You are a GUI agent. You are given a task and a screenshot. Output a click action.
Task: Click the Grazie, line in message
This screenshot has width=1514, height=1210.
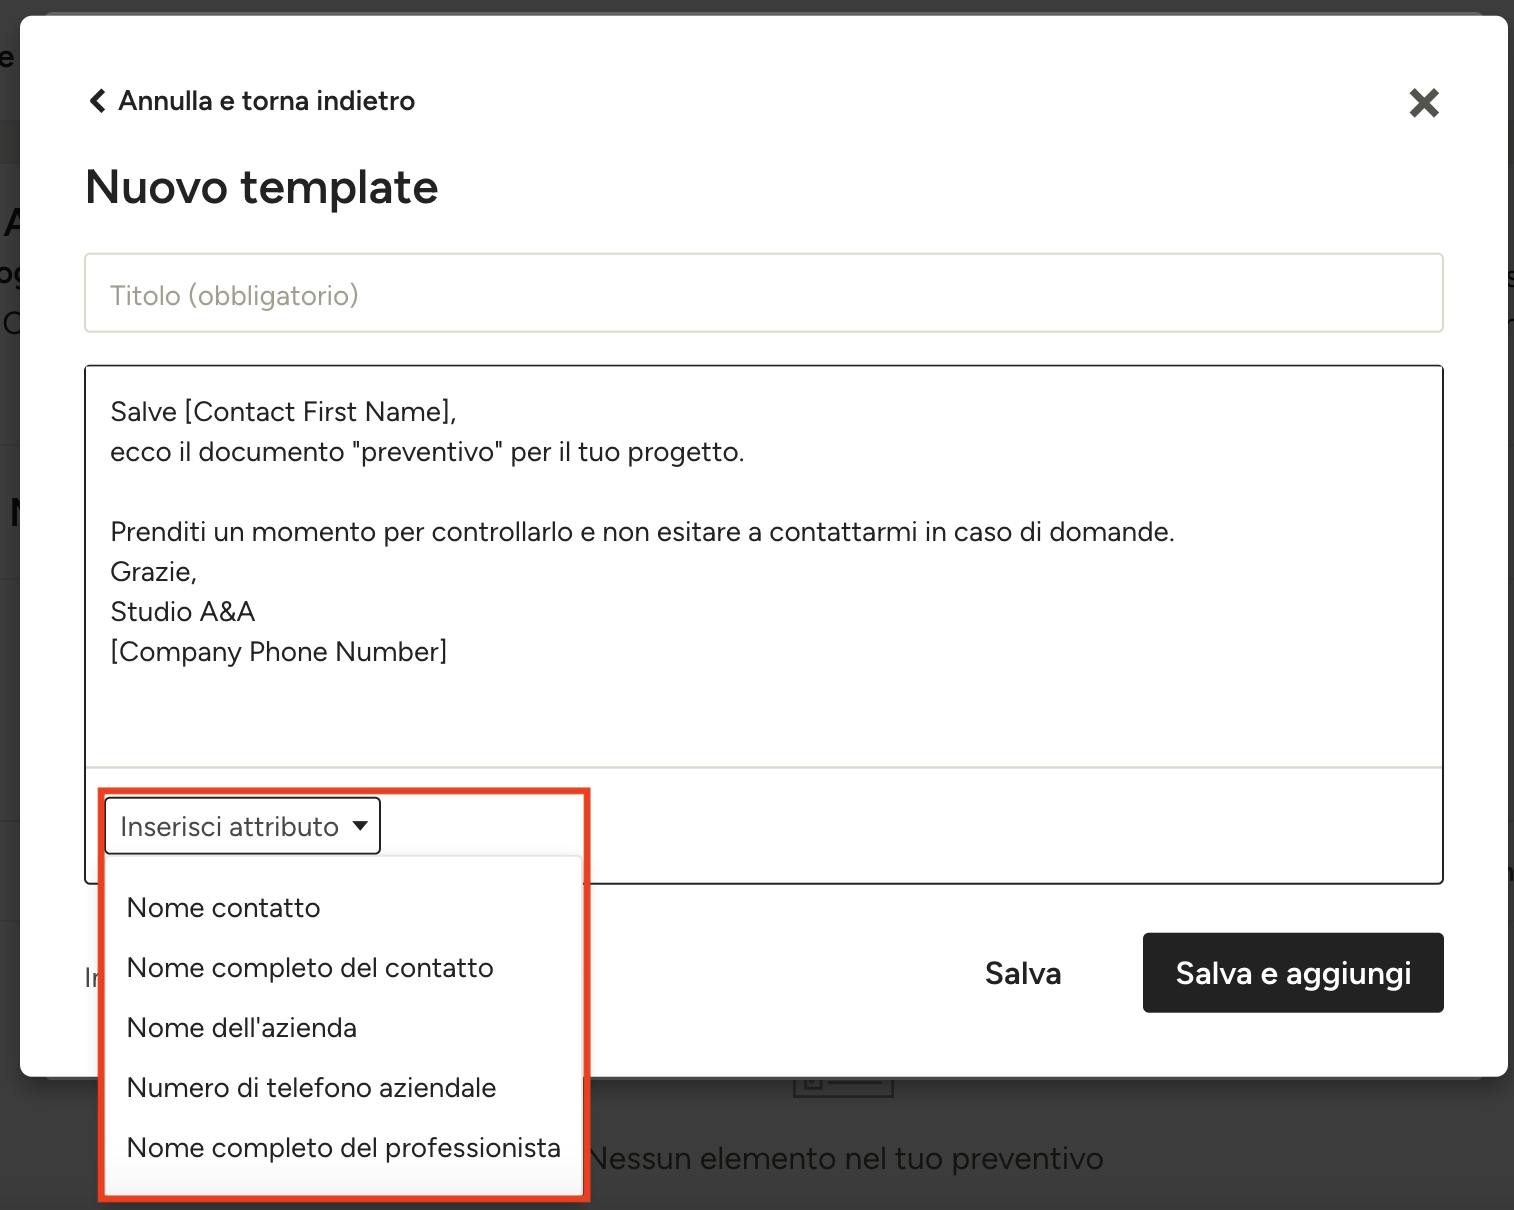coord(154,572)
